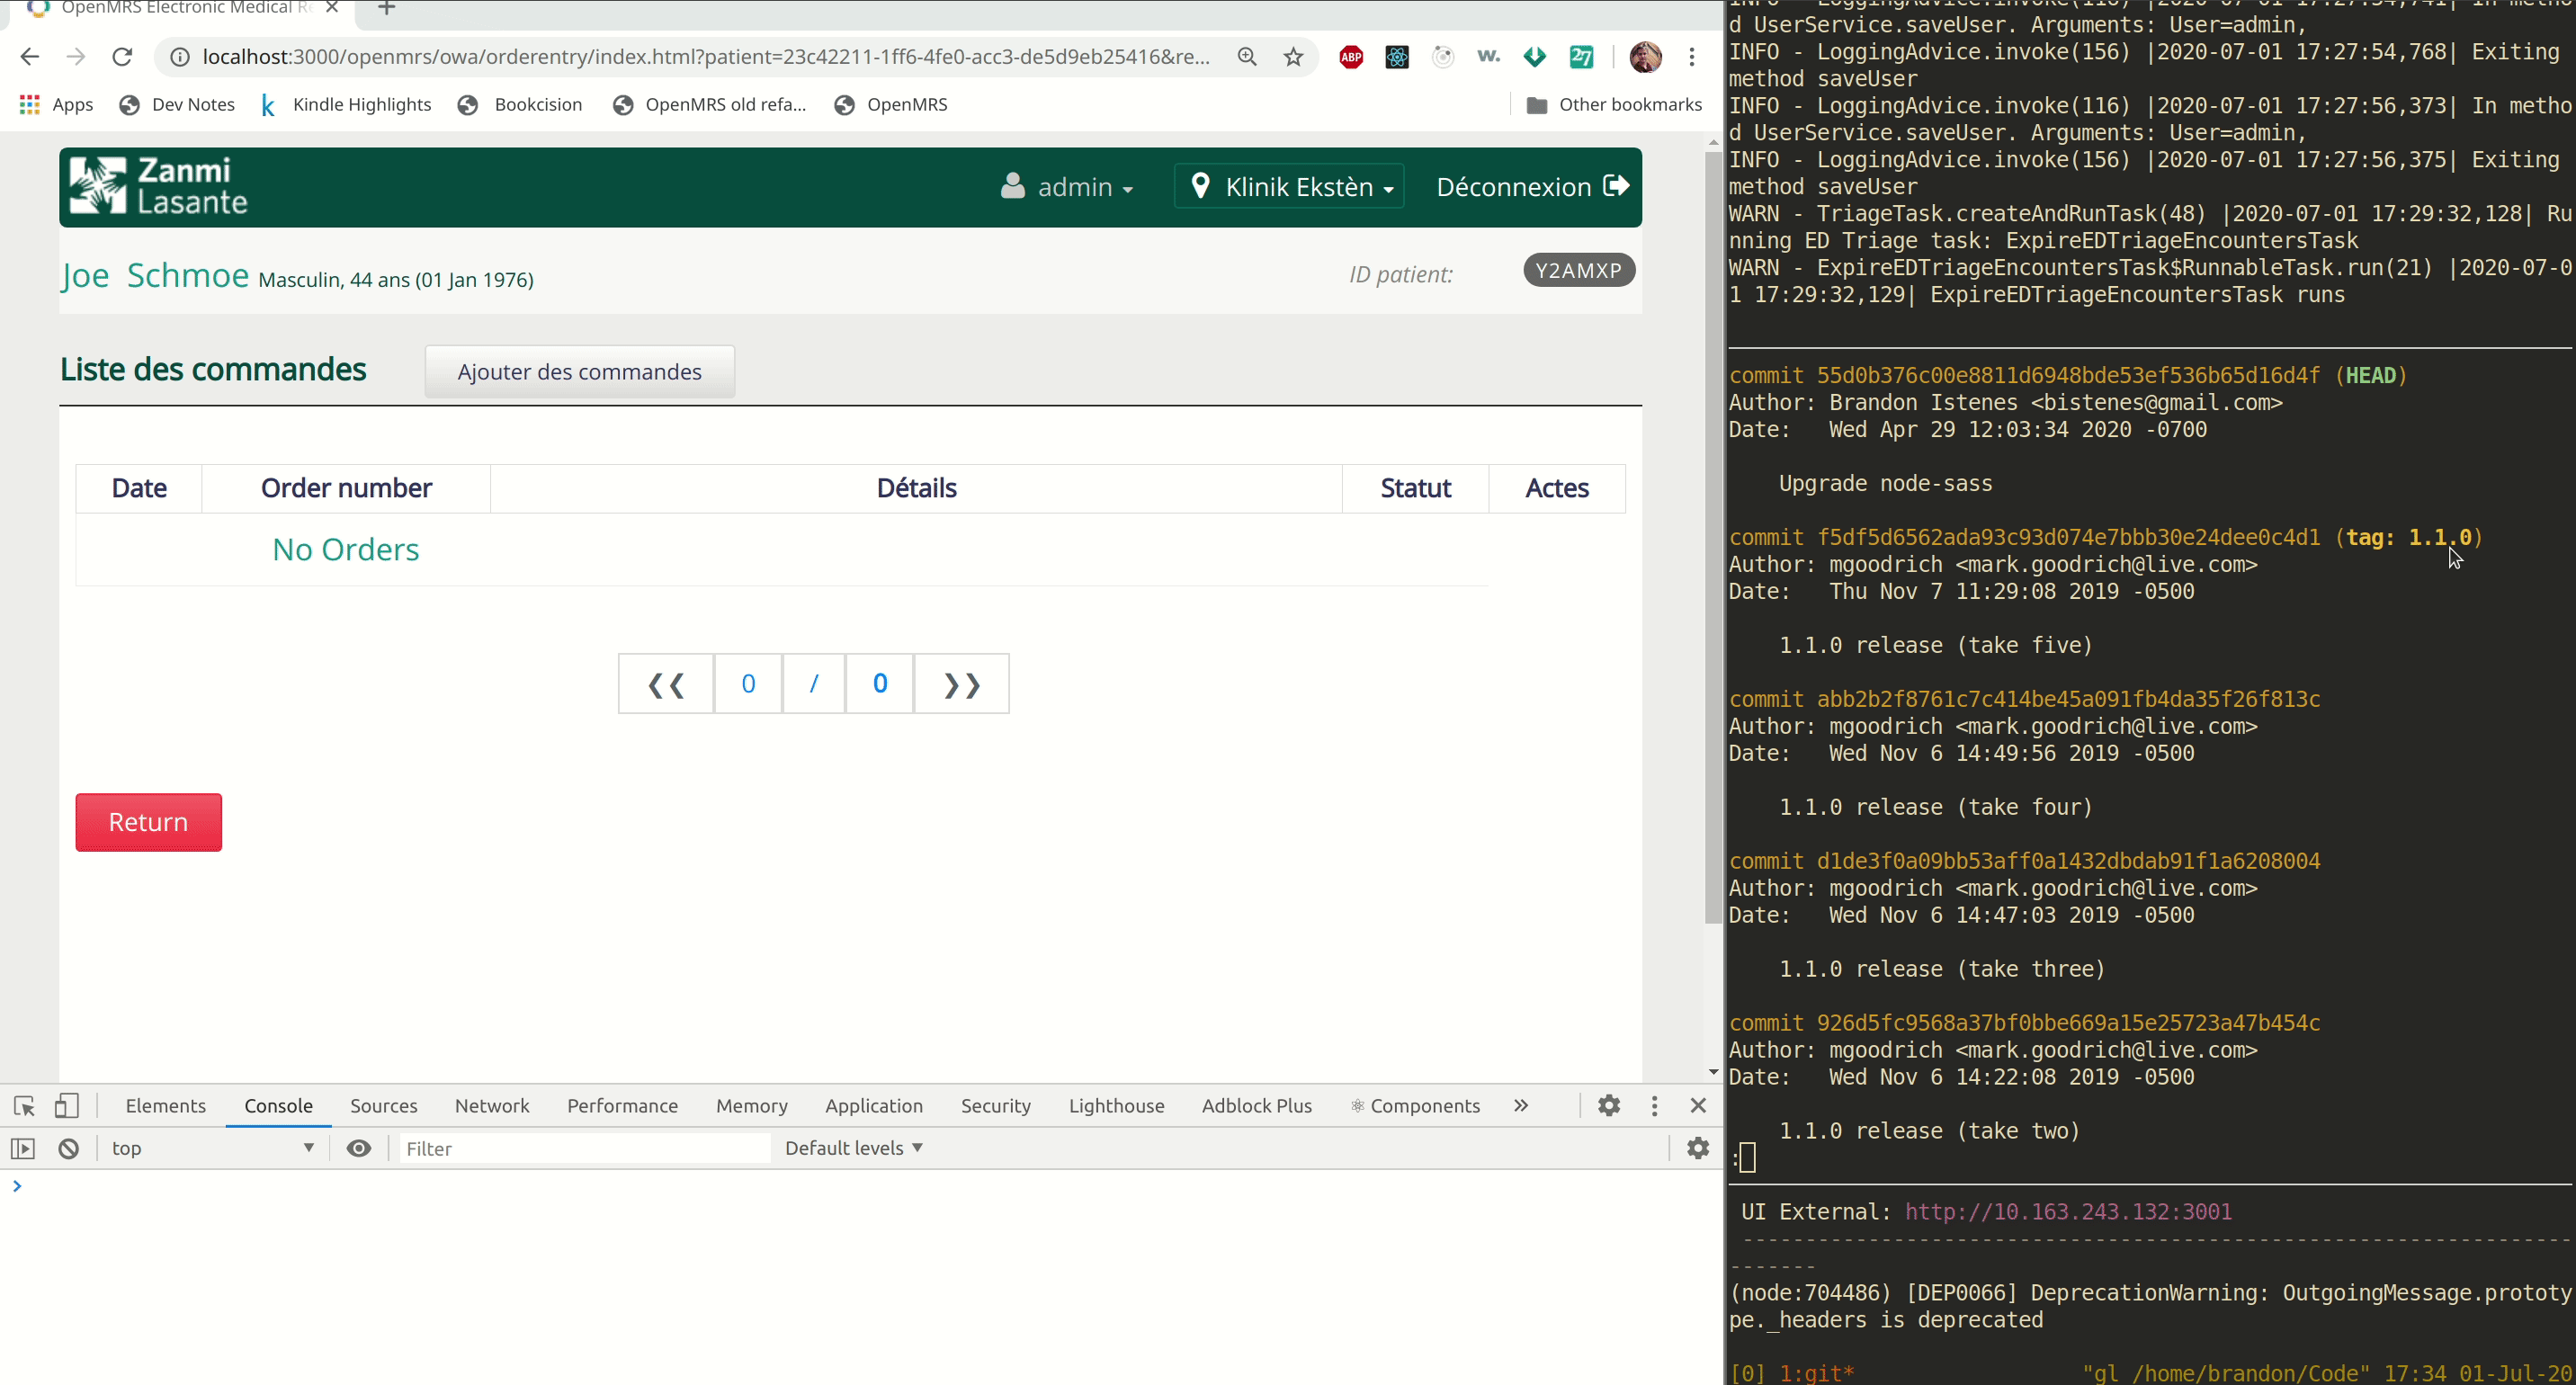
Task: Switch to the Memory tab
Action: (x=752, y=1106)
